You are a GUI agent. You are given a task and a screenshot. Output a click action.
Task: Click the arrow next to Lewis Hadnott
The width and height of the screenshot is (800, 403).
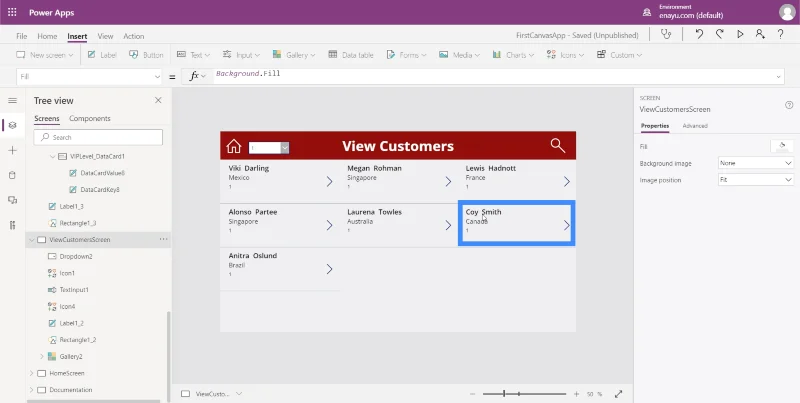coord(566,181)
